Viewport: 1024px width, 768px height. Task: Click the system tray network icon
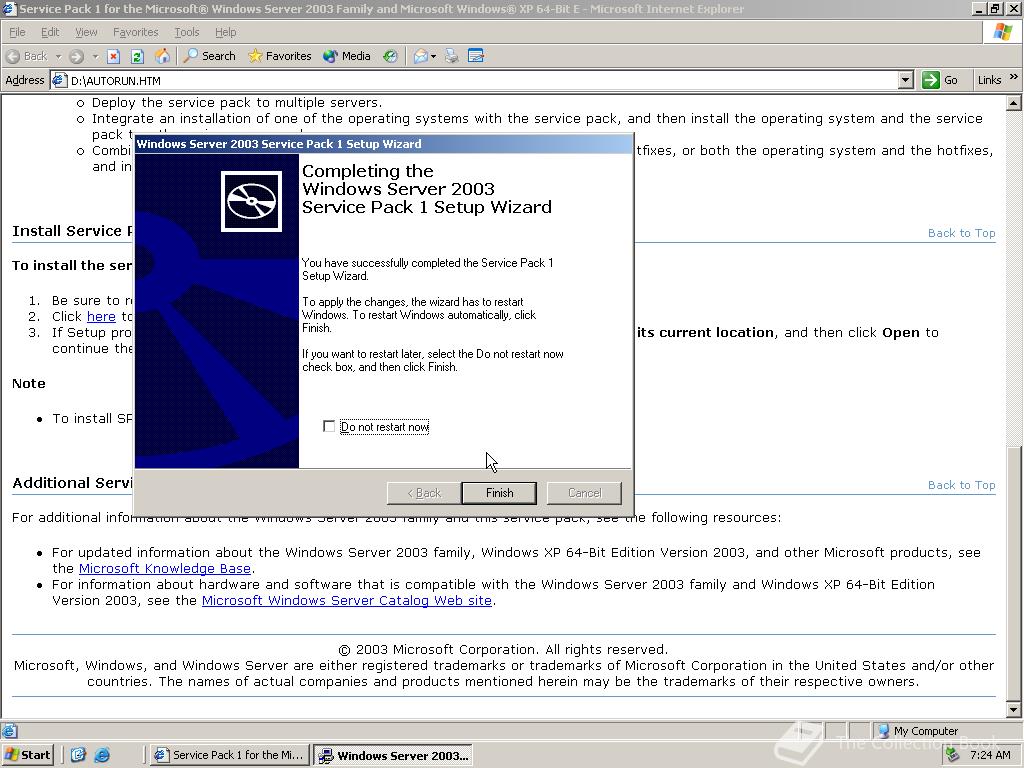point(952,755)
